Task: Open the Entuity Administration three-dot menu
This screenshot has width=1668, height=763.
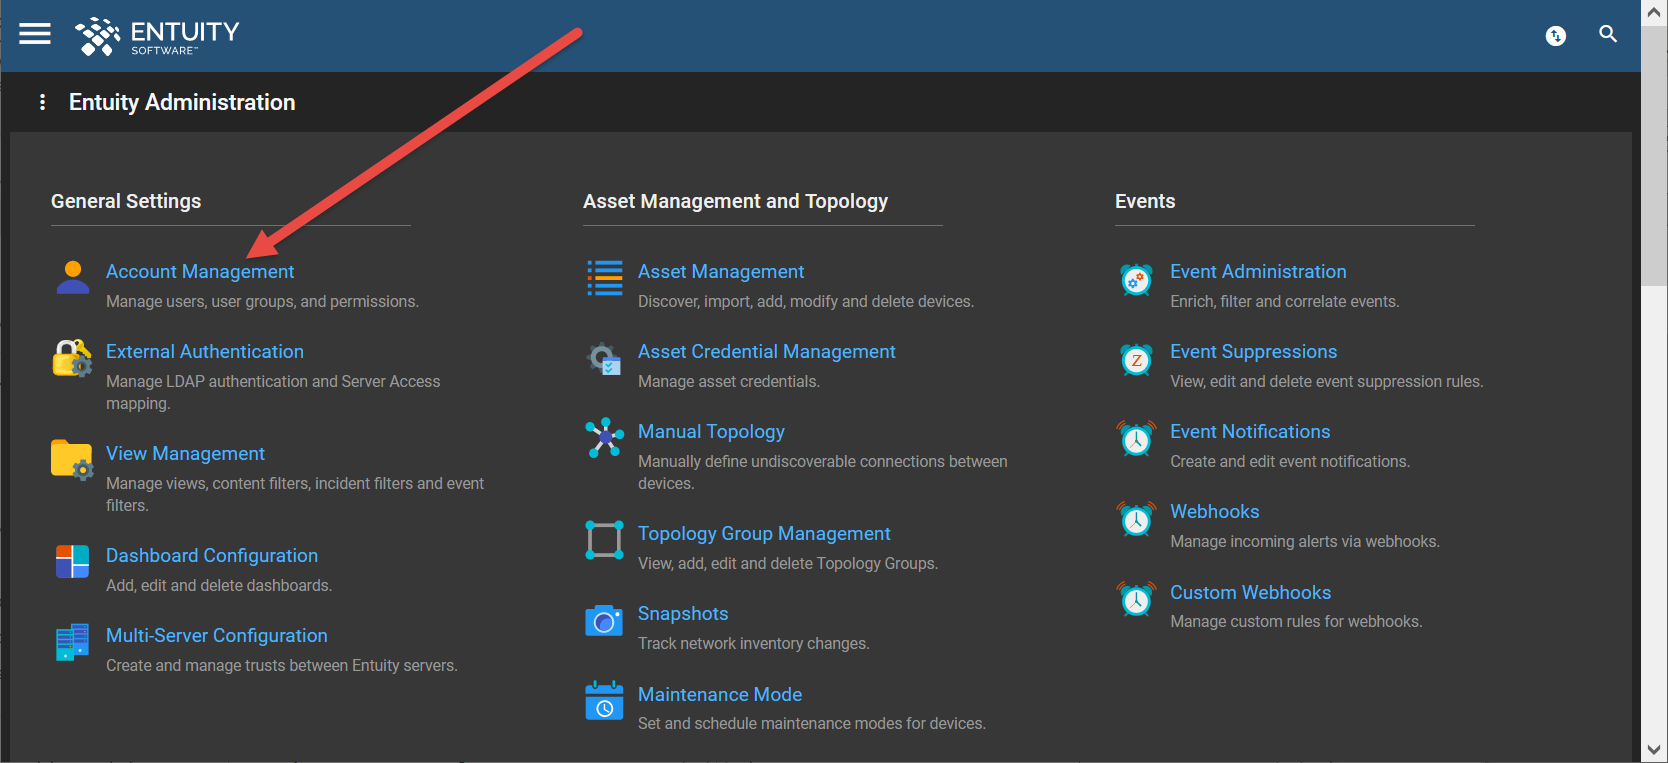Action: [x=42, y=102]
